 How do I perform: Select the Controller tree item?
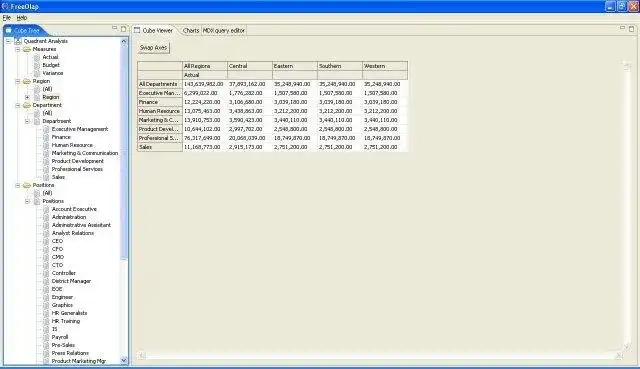tap(64, 273)
